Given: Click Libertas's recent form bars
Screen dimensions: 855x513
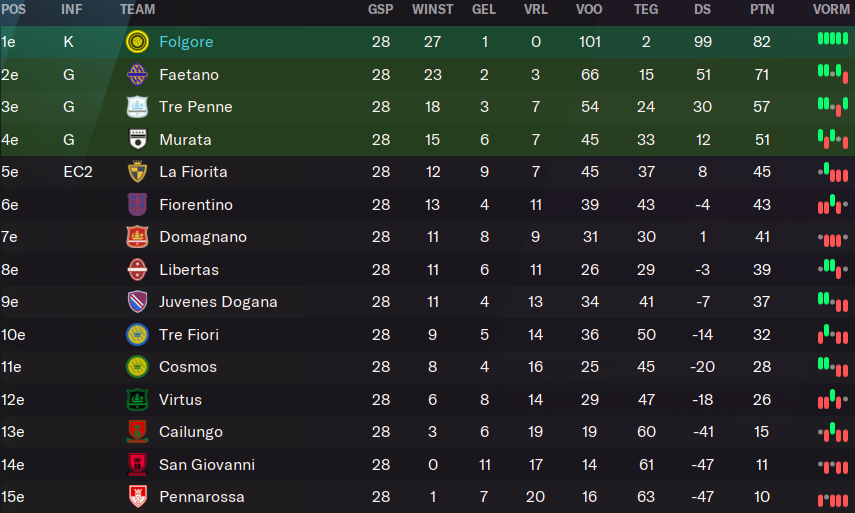Looking at the screenshot, I should coord(833,268).
